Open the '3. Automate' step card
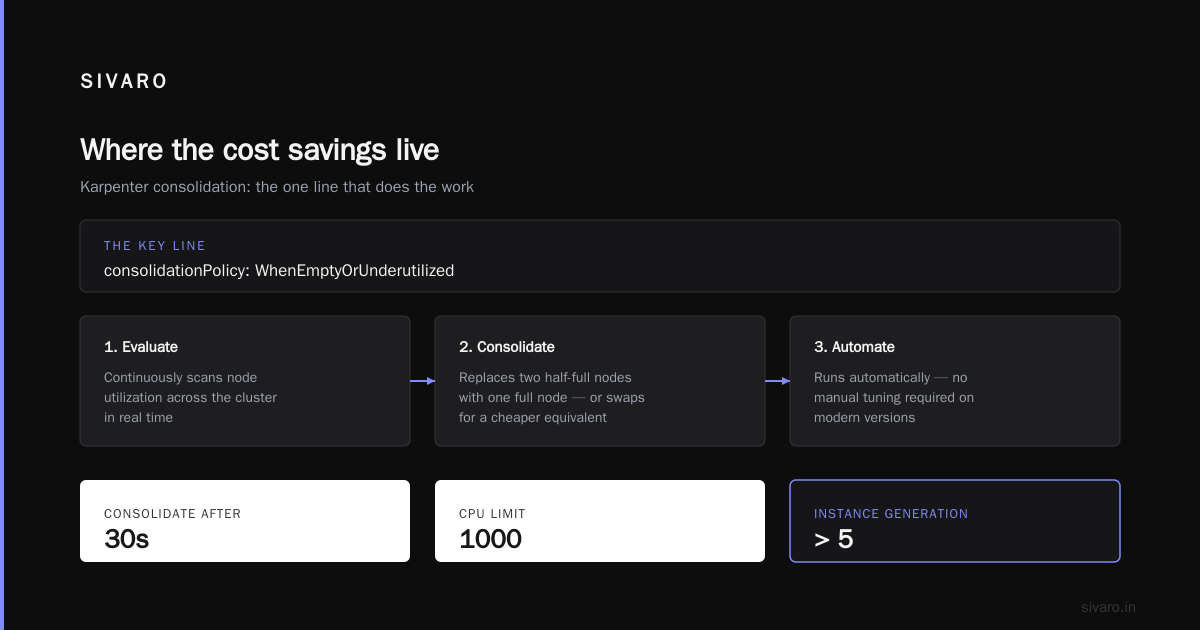 point(955,381)
